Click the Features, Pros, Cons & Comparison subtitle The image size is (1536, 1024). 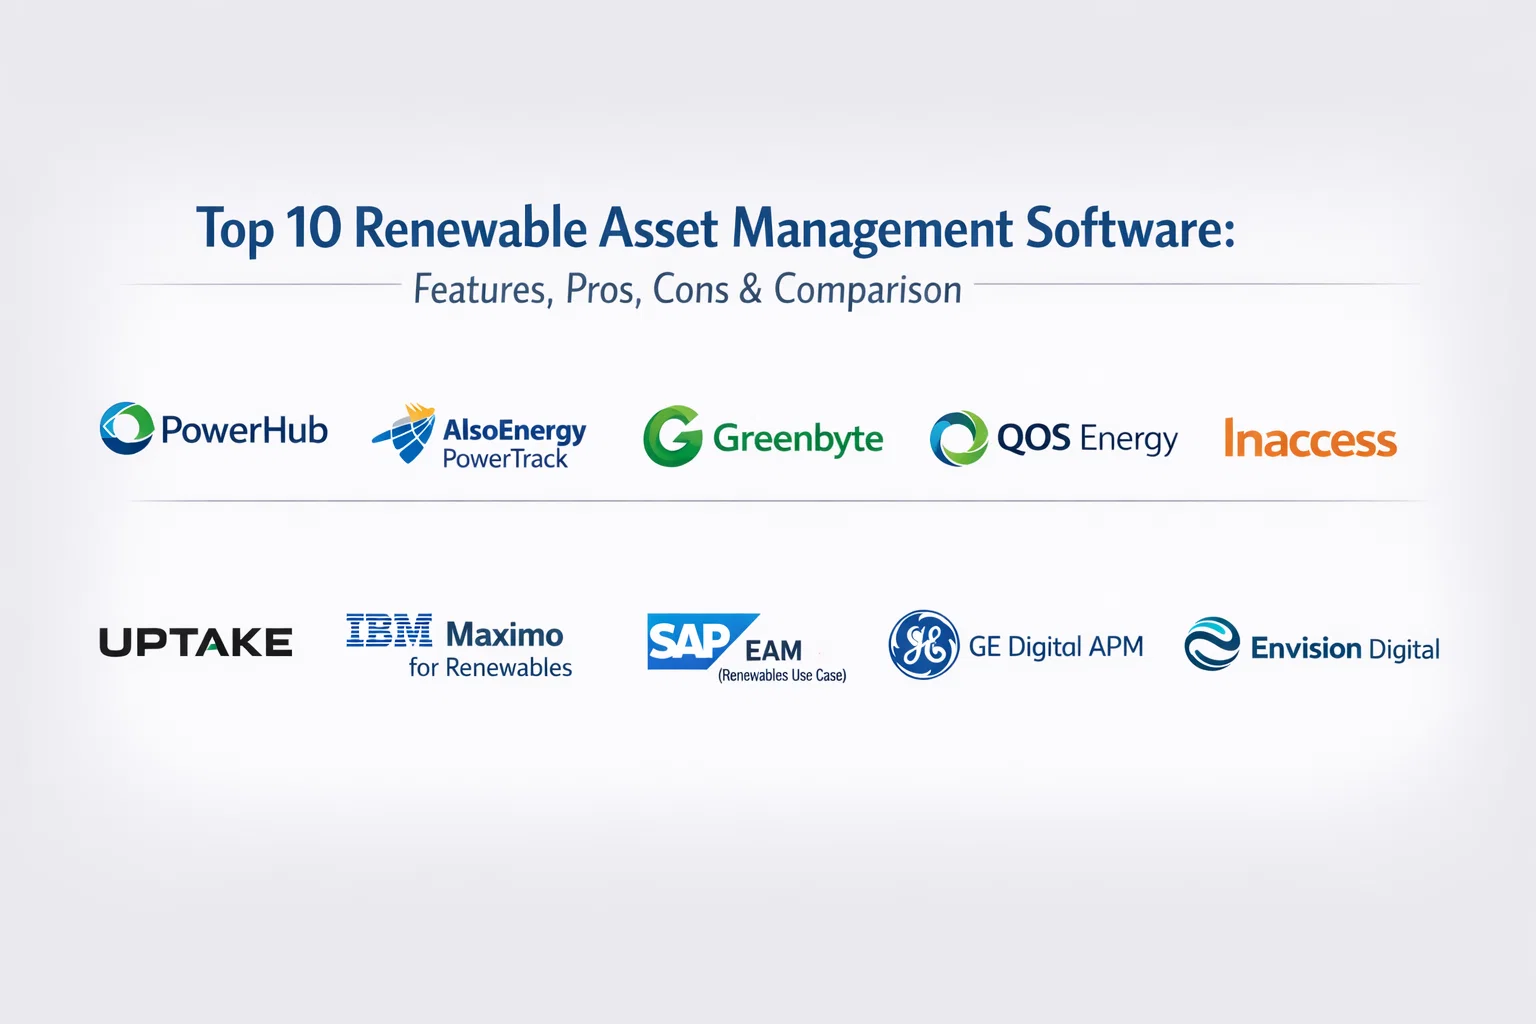click(687, 290)
